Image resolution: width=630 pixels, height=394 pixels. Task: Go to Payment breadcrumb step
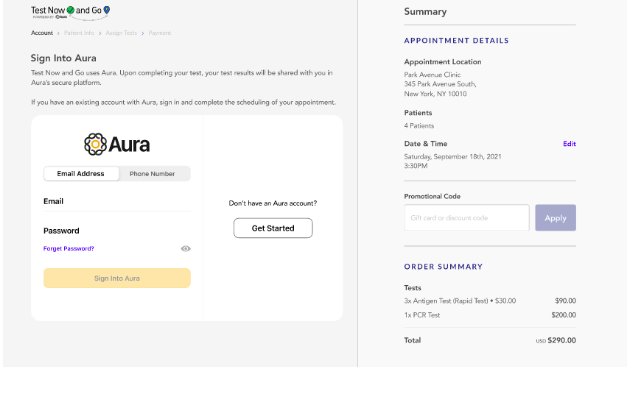(160, 33)
